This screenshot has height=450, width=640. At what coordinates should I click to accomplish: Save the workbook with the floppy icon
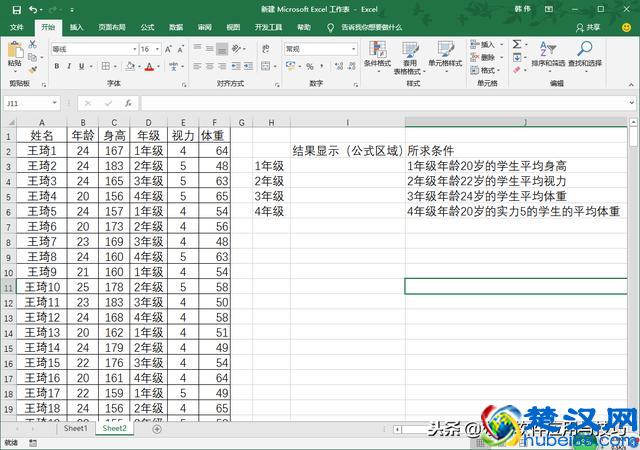pyautogui.click(x=16, y=10)
